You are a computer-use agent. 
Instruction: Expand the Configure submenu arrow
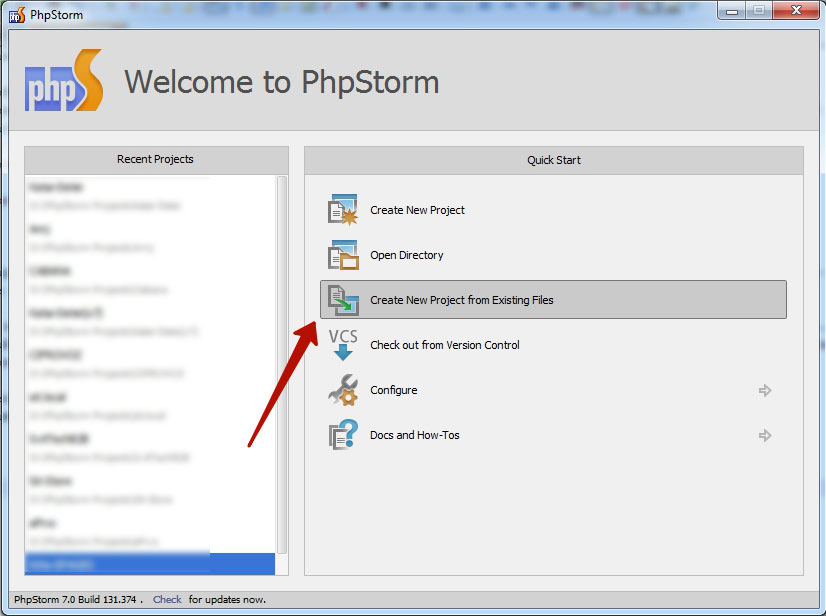point(764,391)
